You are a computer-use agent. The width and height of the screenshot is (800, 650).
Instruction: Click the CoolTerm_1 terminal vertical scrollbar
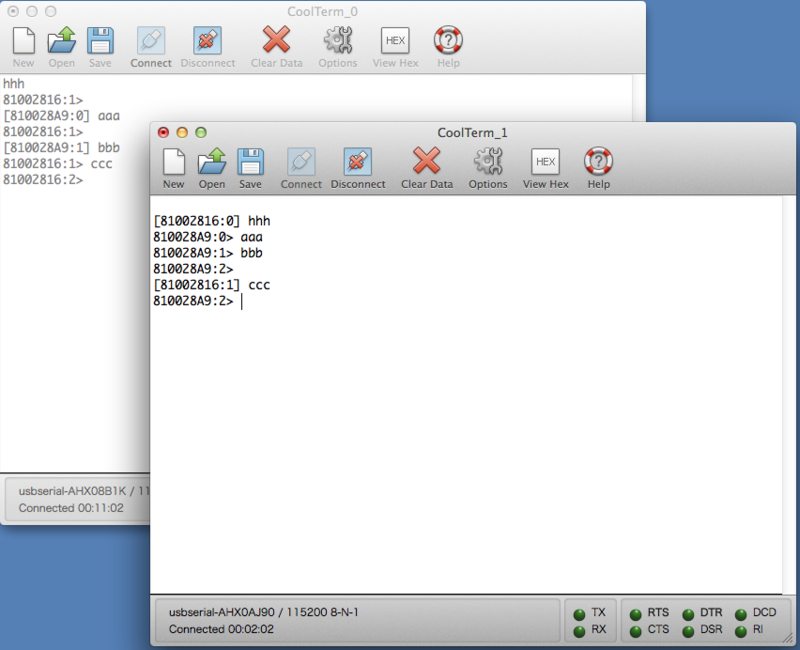788,394
